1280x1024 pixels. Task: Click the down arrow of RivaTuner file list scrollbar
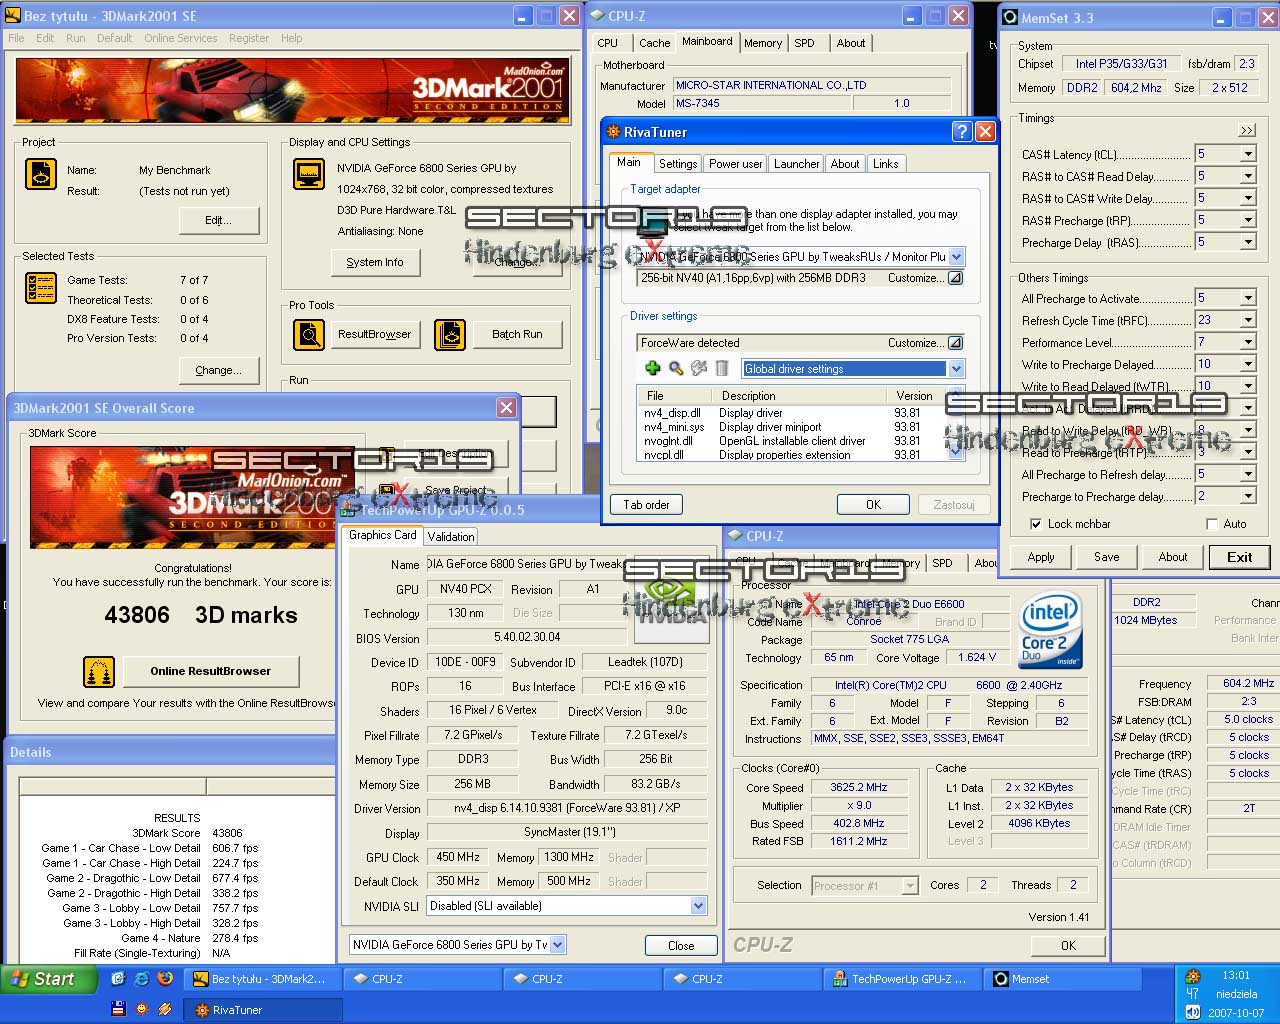coord(955,452)
